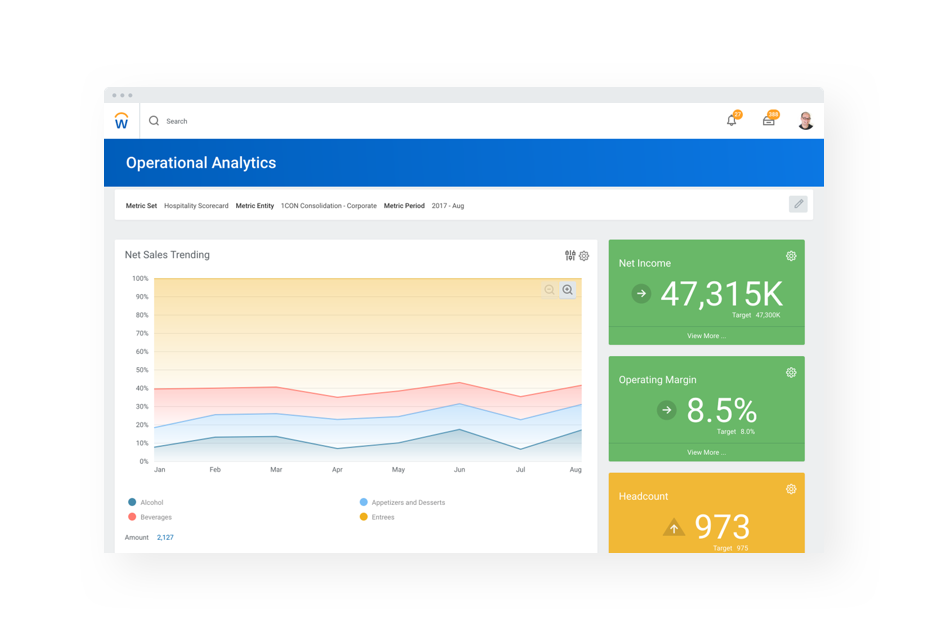
Task: Open Net Income card settings gear
Action: [x=791, y=256]
